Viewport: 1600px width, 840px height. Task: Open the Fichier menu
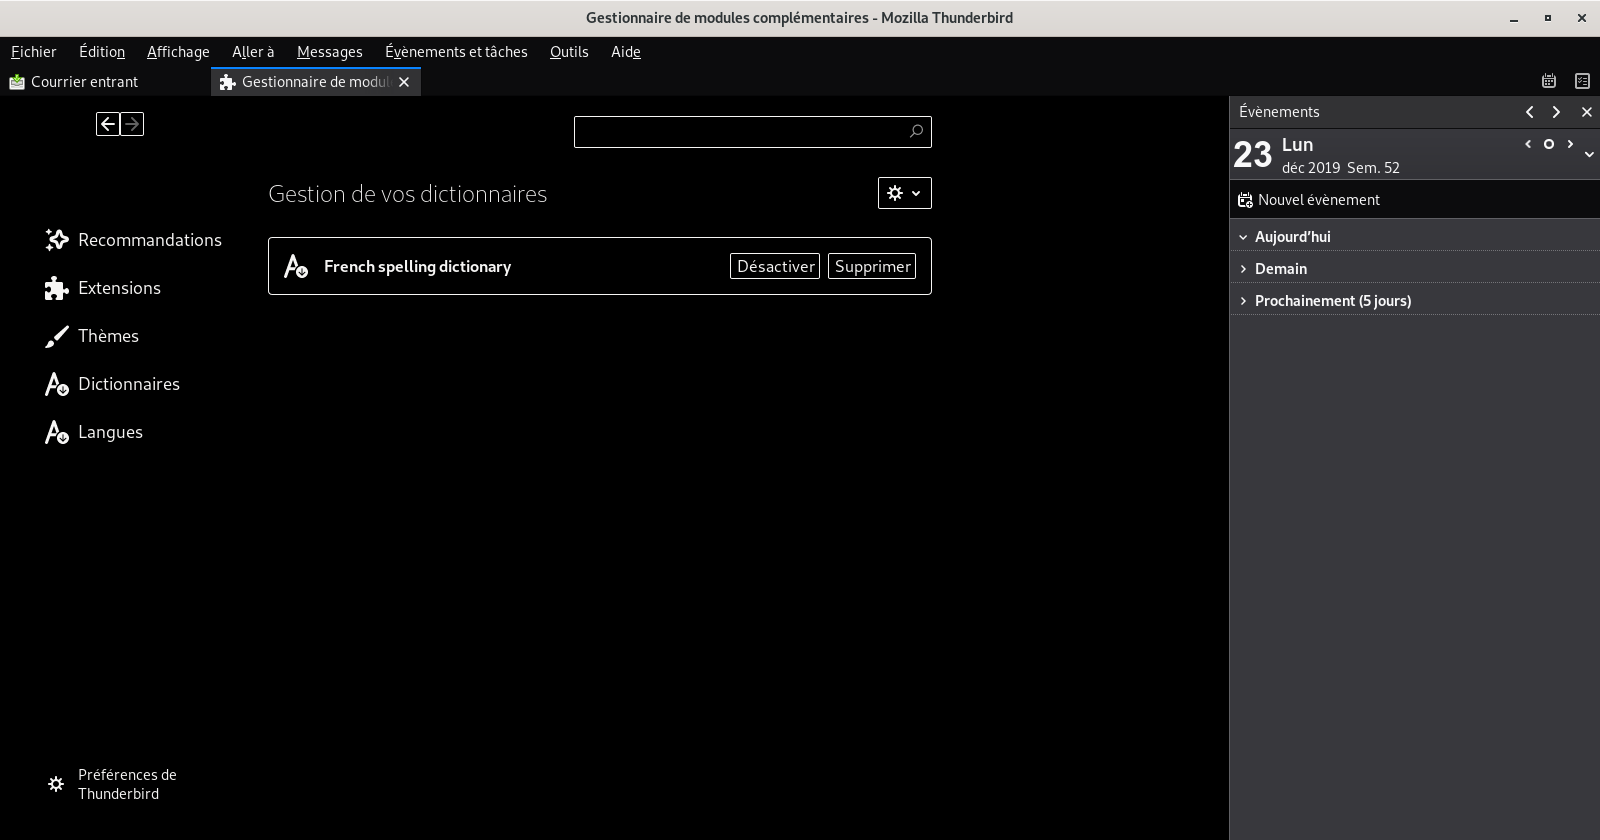coord(34,52)
